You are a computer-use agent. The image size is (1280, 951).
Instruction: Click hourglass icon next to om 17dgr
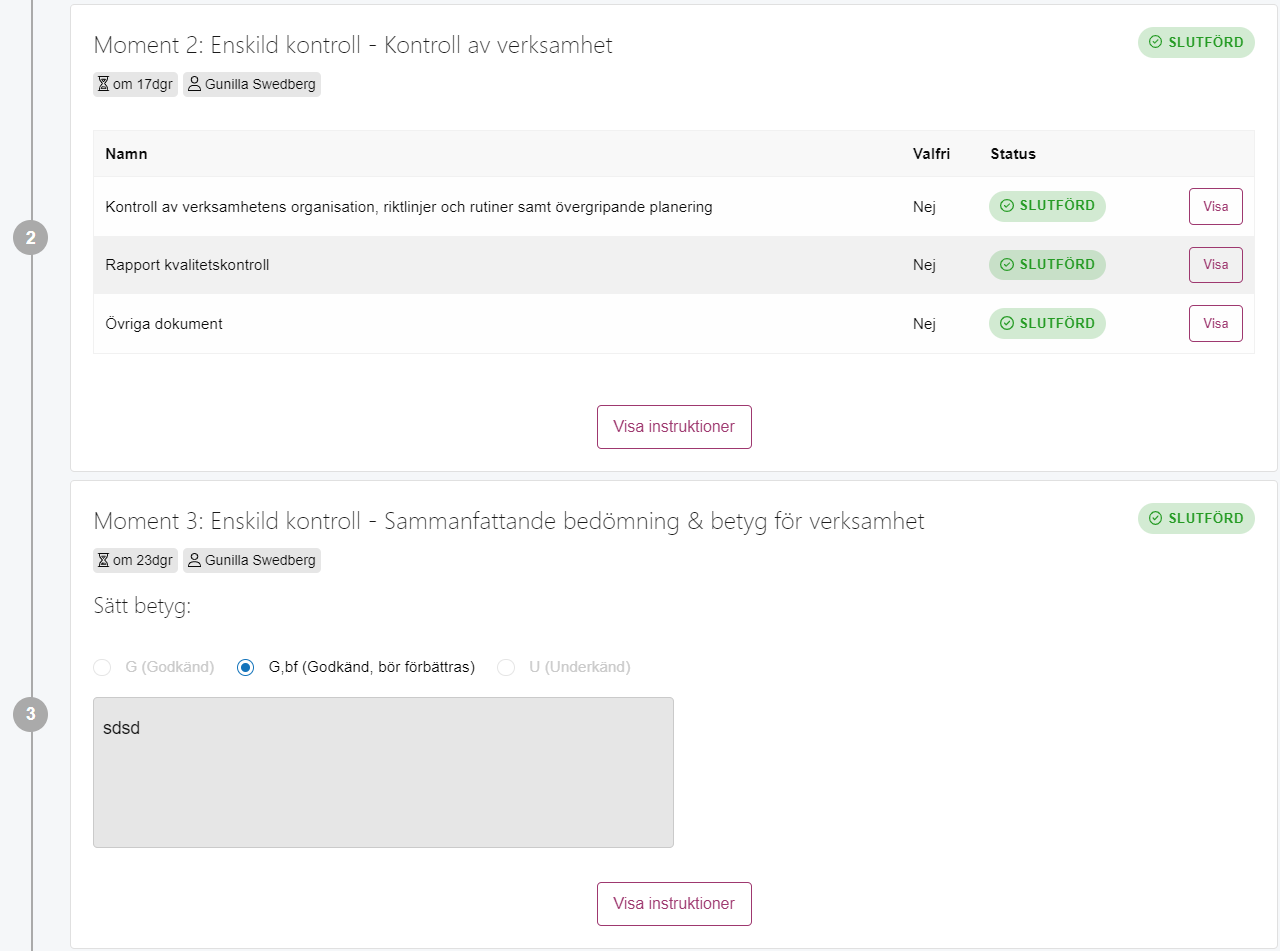point(103,84)
